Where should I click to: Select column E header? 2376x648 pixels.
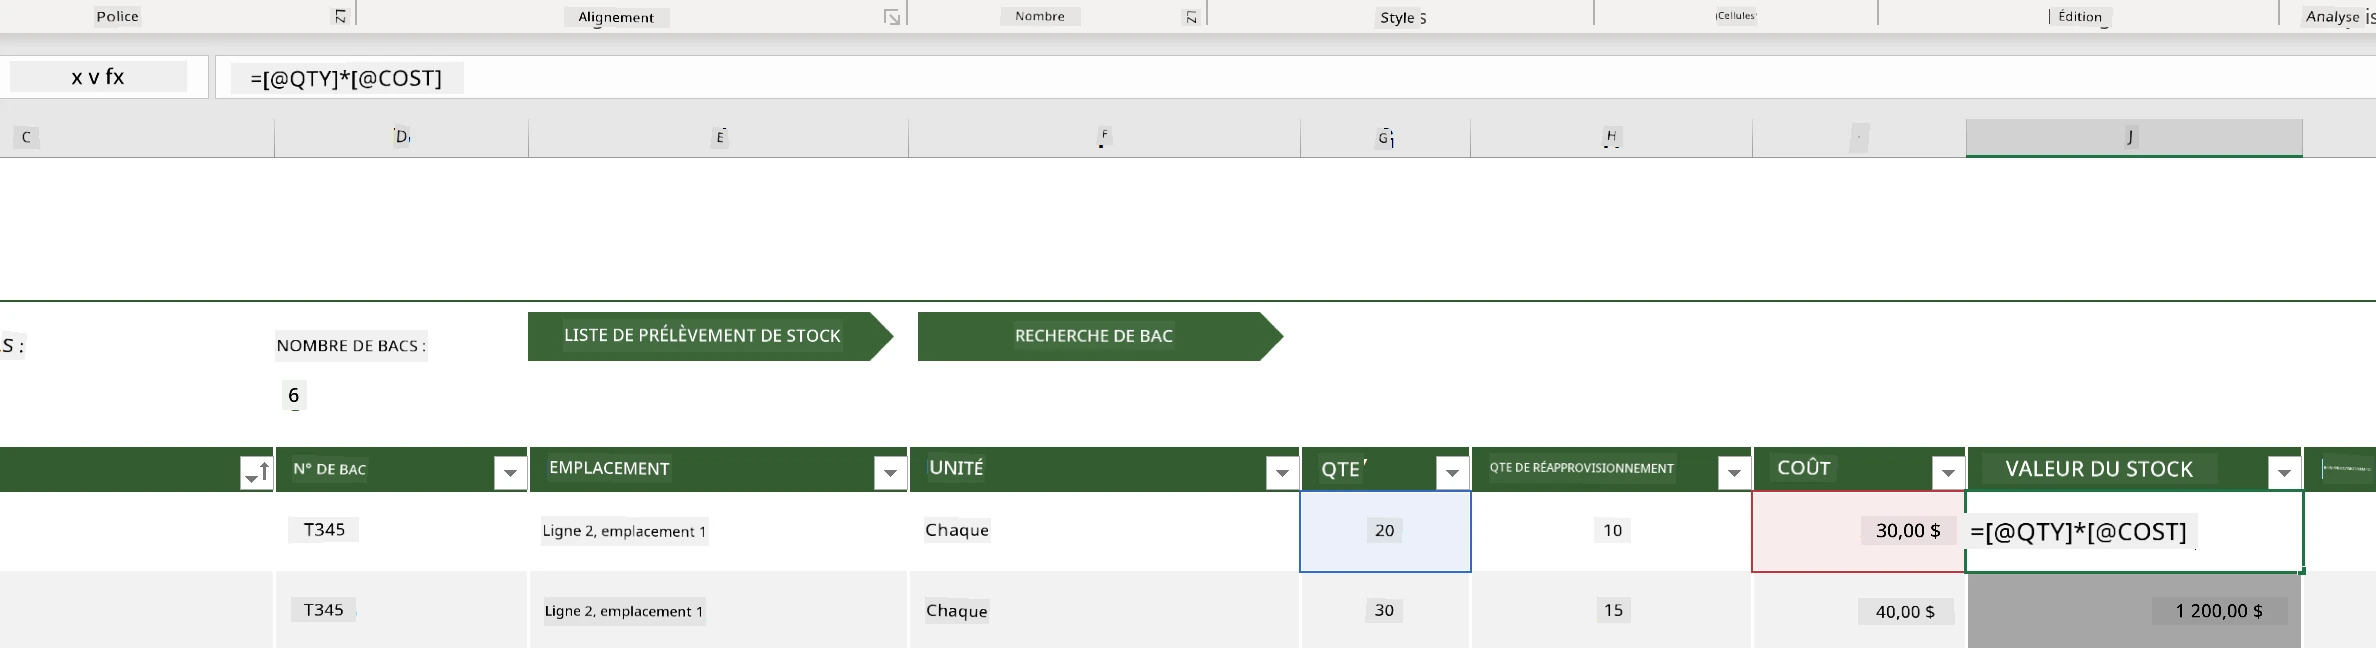coord(718,138)
